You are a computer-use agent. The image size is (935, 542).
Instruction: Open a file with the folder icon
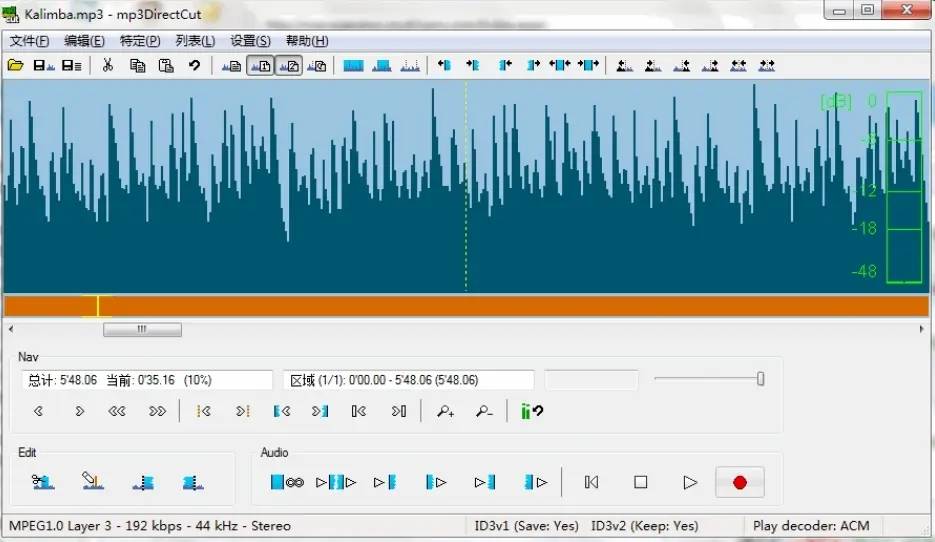point(16,65)
